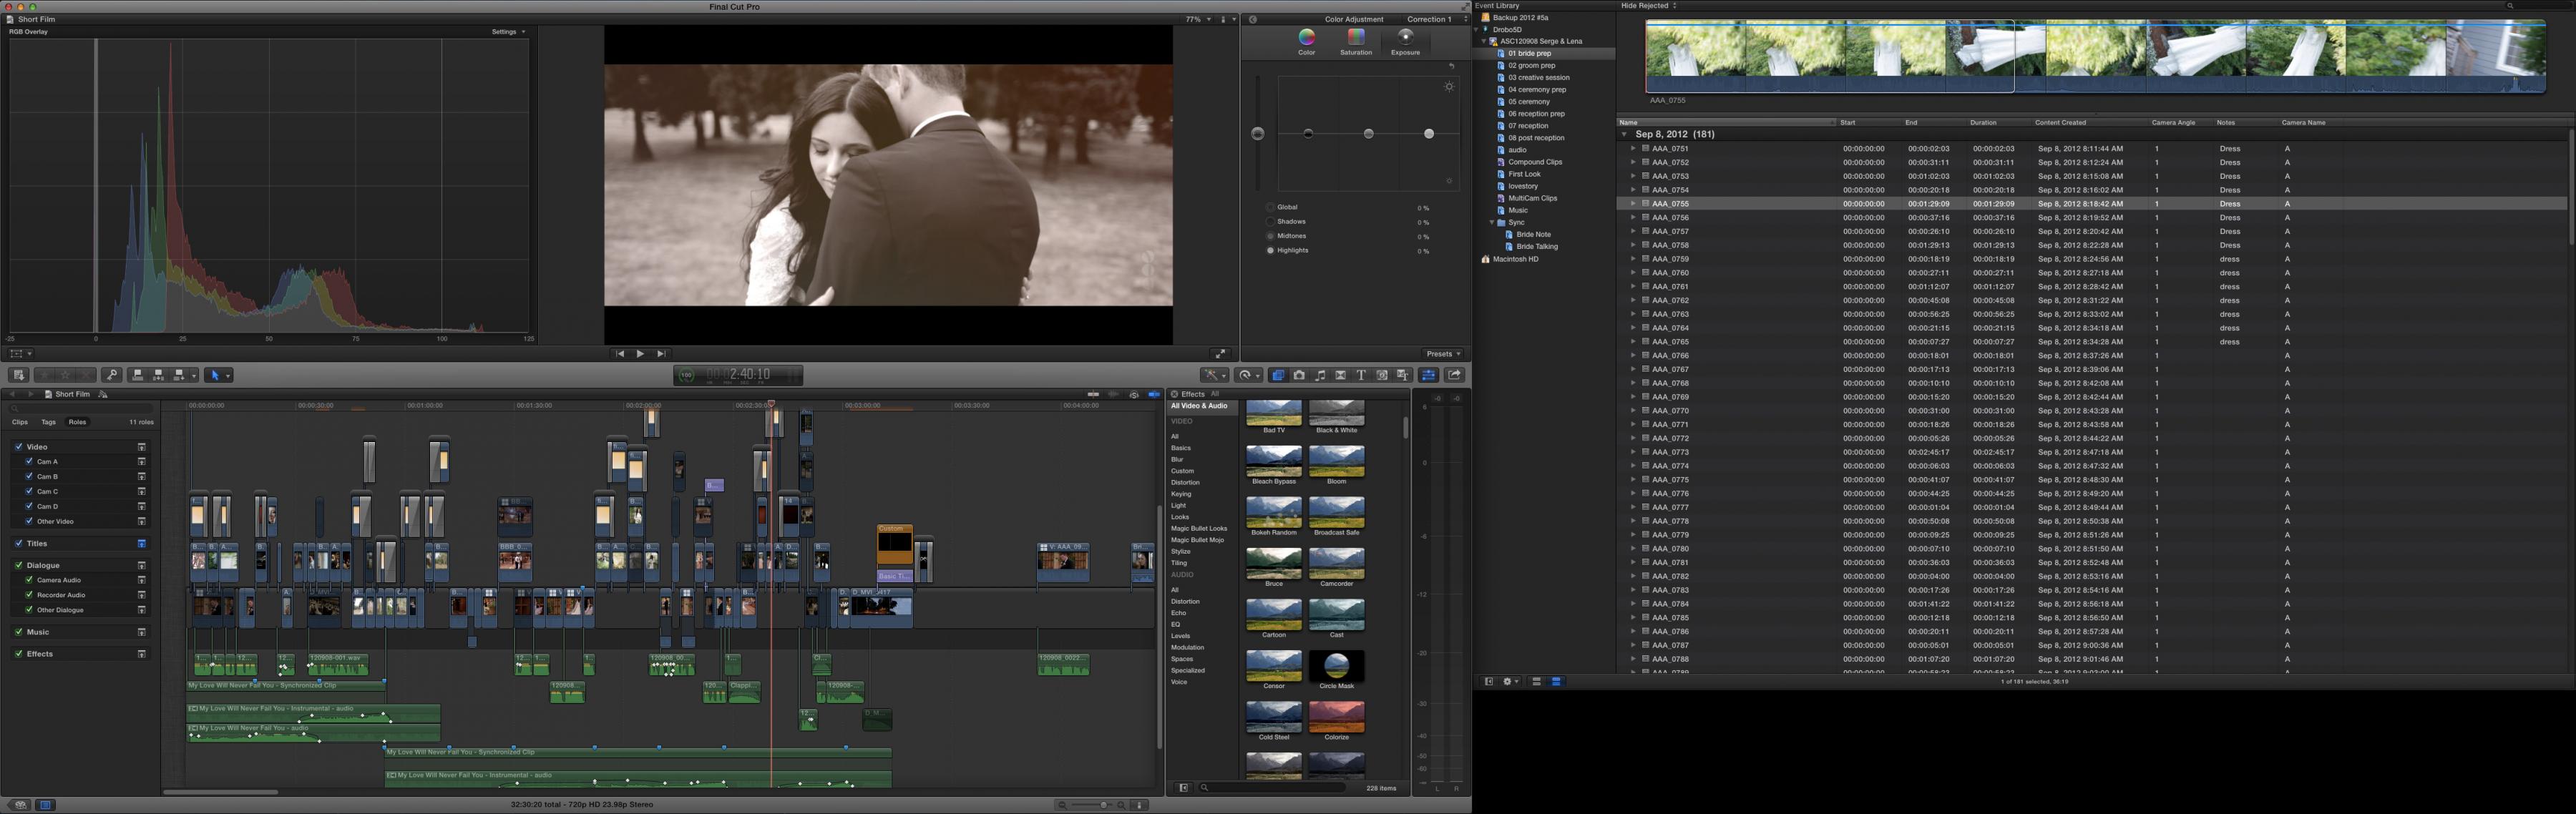This screenshot has height=814, width=2576.
Task: Play the viewer clip
Action: (640, 354)
